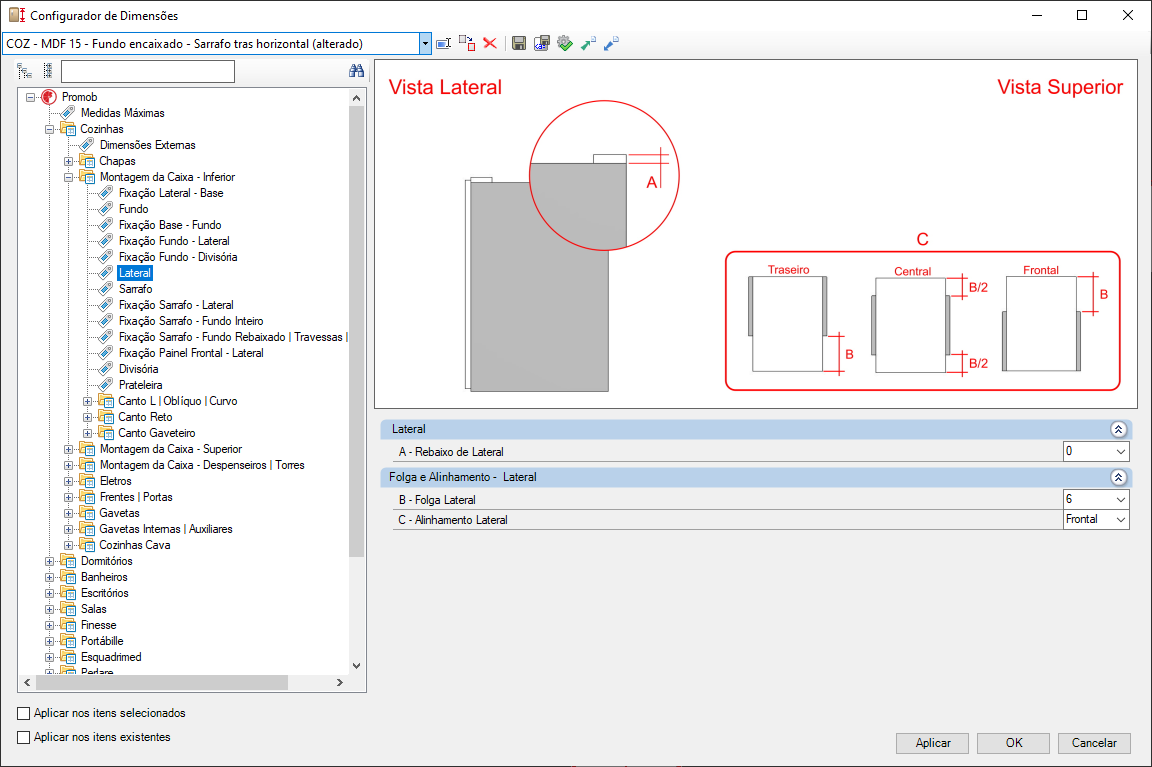Screen dimensions: 1152x767
Task: Collapse all tree nodes using the tree icon
Action: tap(48, 71)
